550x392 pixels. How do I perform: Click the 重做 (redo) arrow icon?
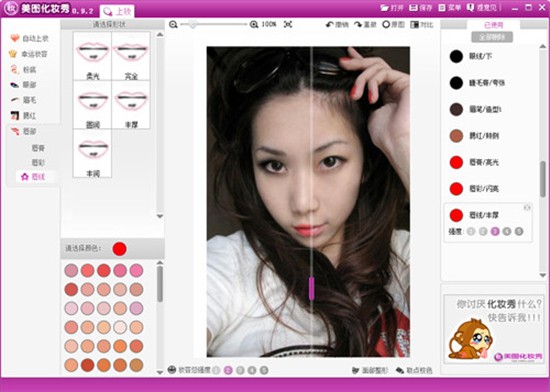point(358,25)
